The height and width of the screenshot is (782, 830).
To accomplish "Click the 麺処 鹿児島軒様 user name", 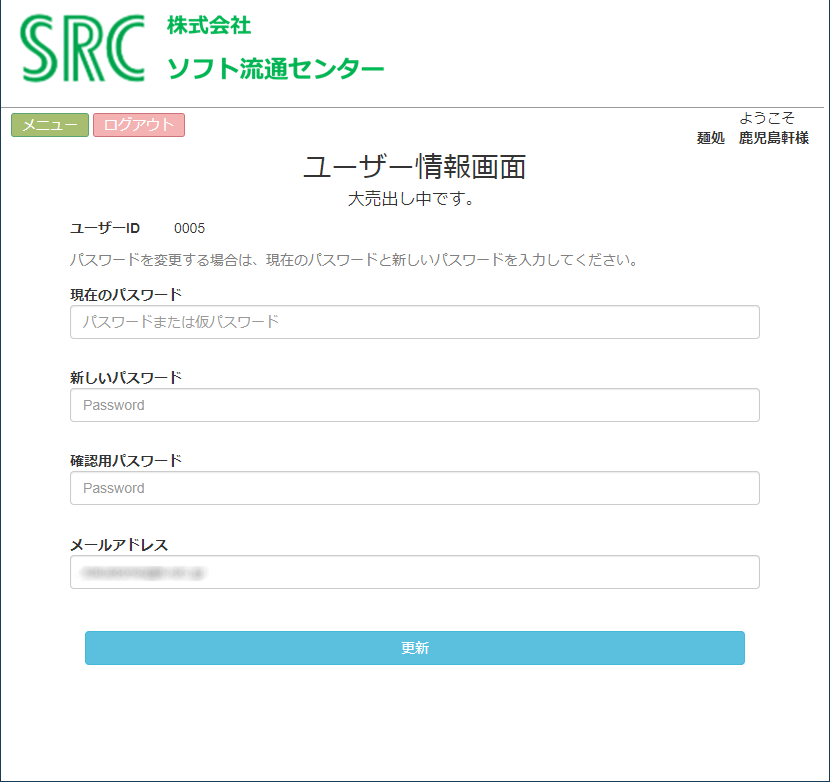I will (753, 138).
